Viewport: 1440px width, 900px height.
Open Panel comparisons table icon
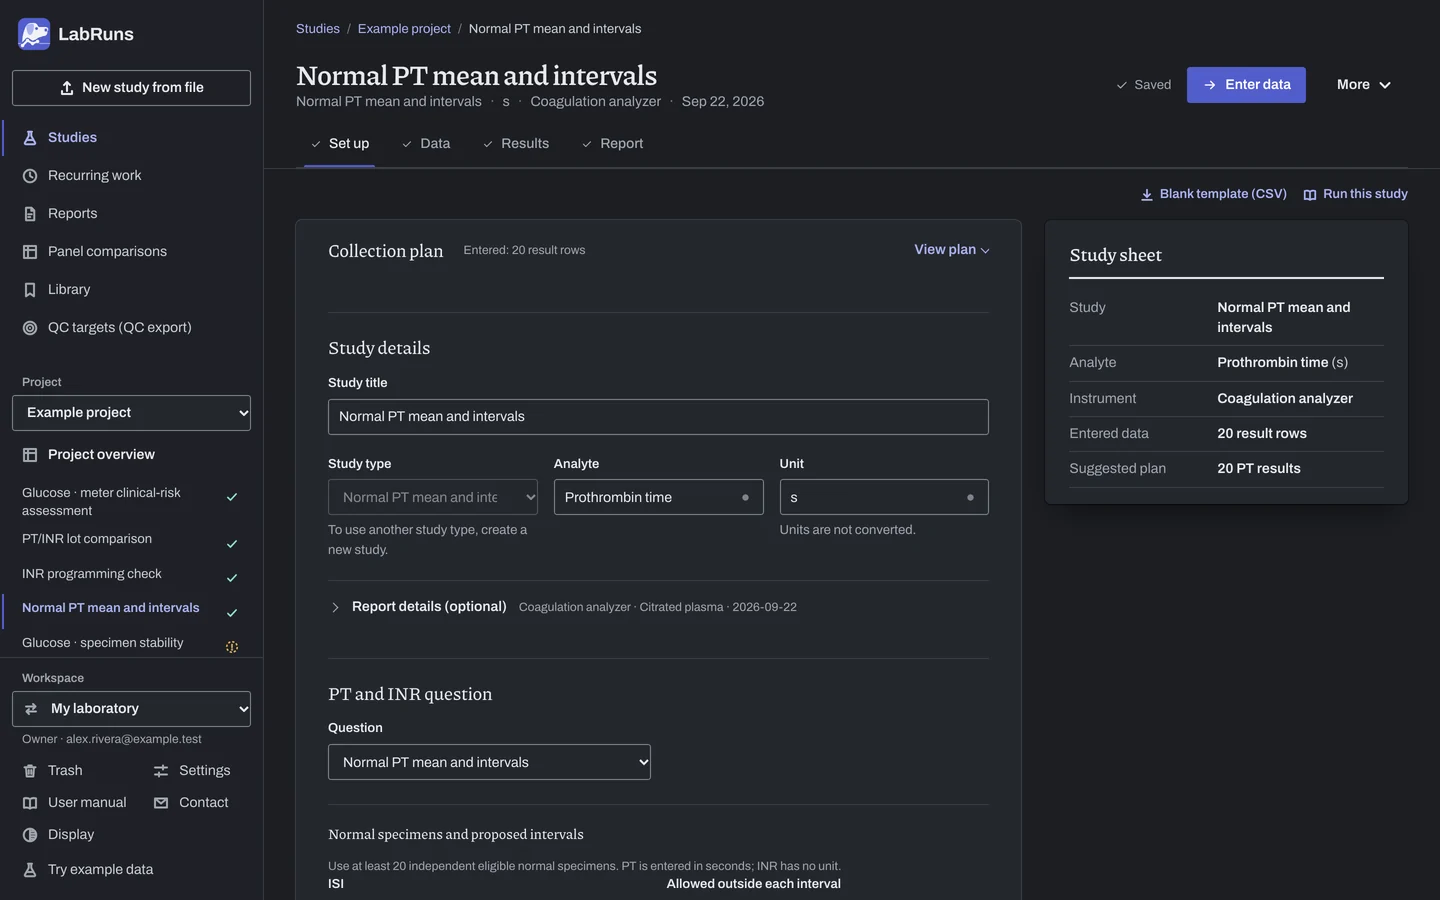tap(30, 252)
